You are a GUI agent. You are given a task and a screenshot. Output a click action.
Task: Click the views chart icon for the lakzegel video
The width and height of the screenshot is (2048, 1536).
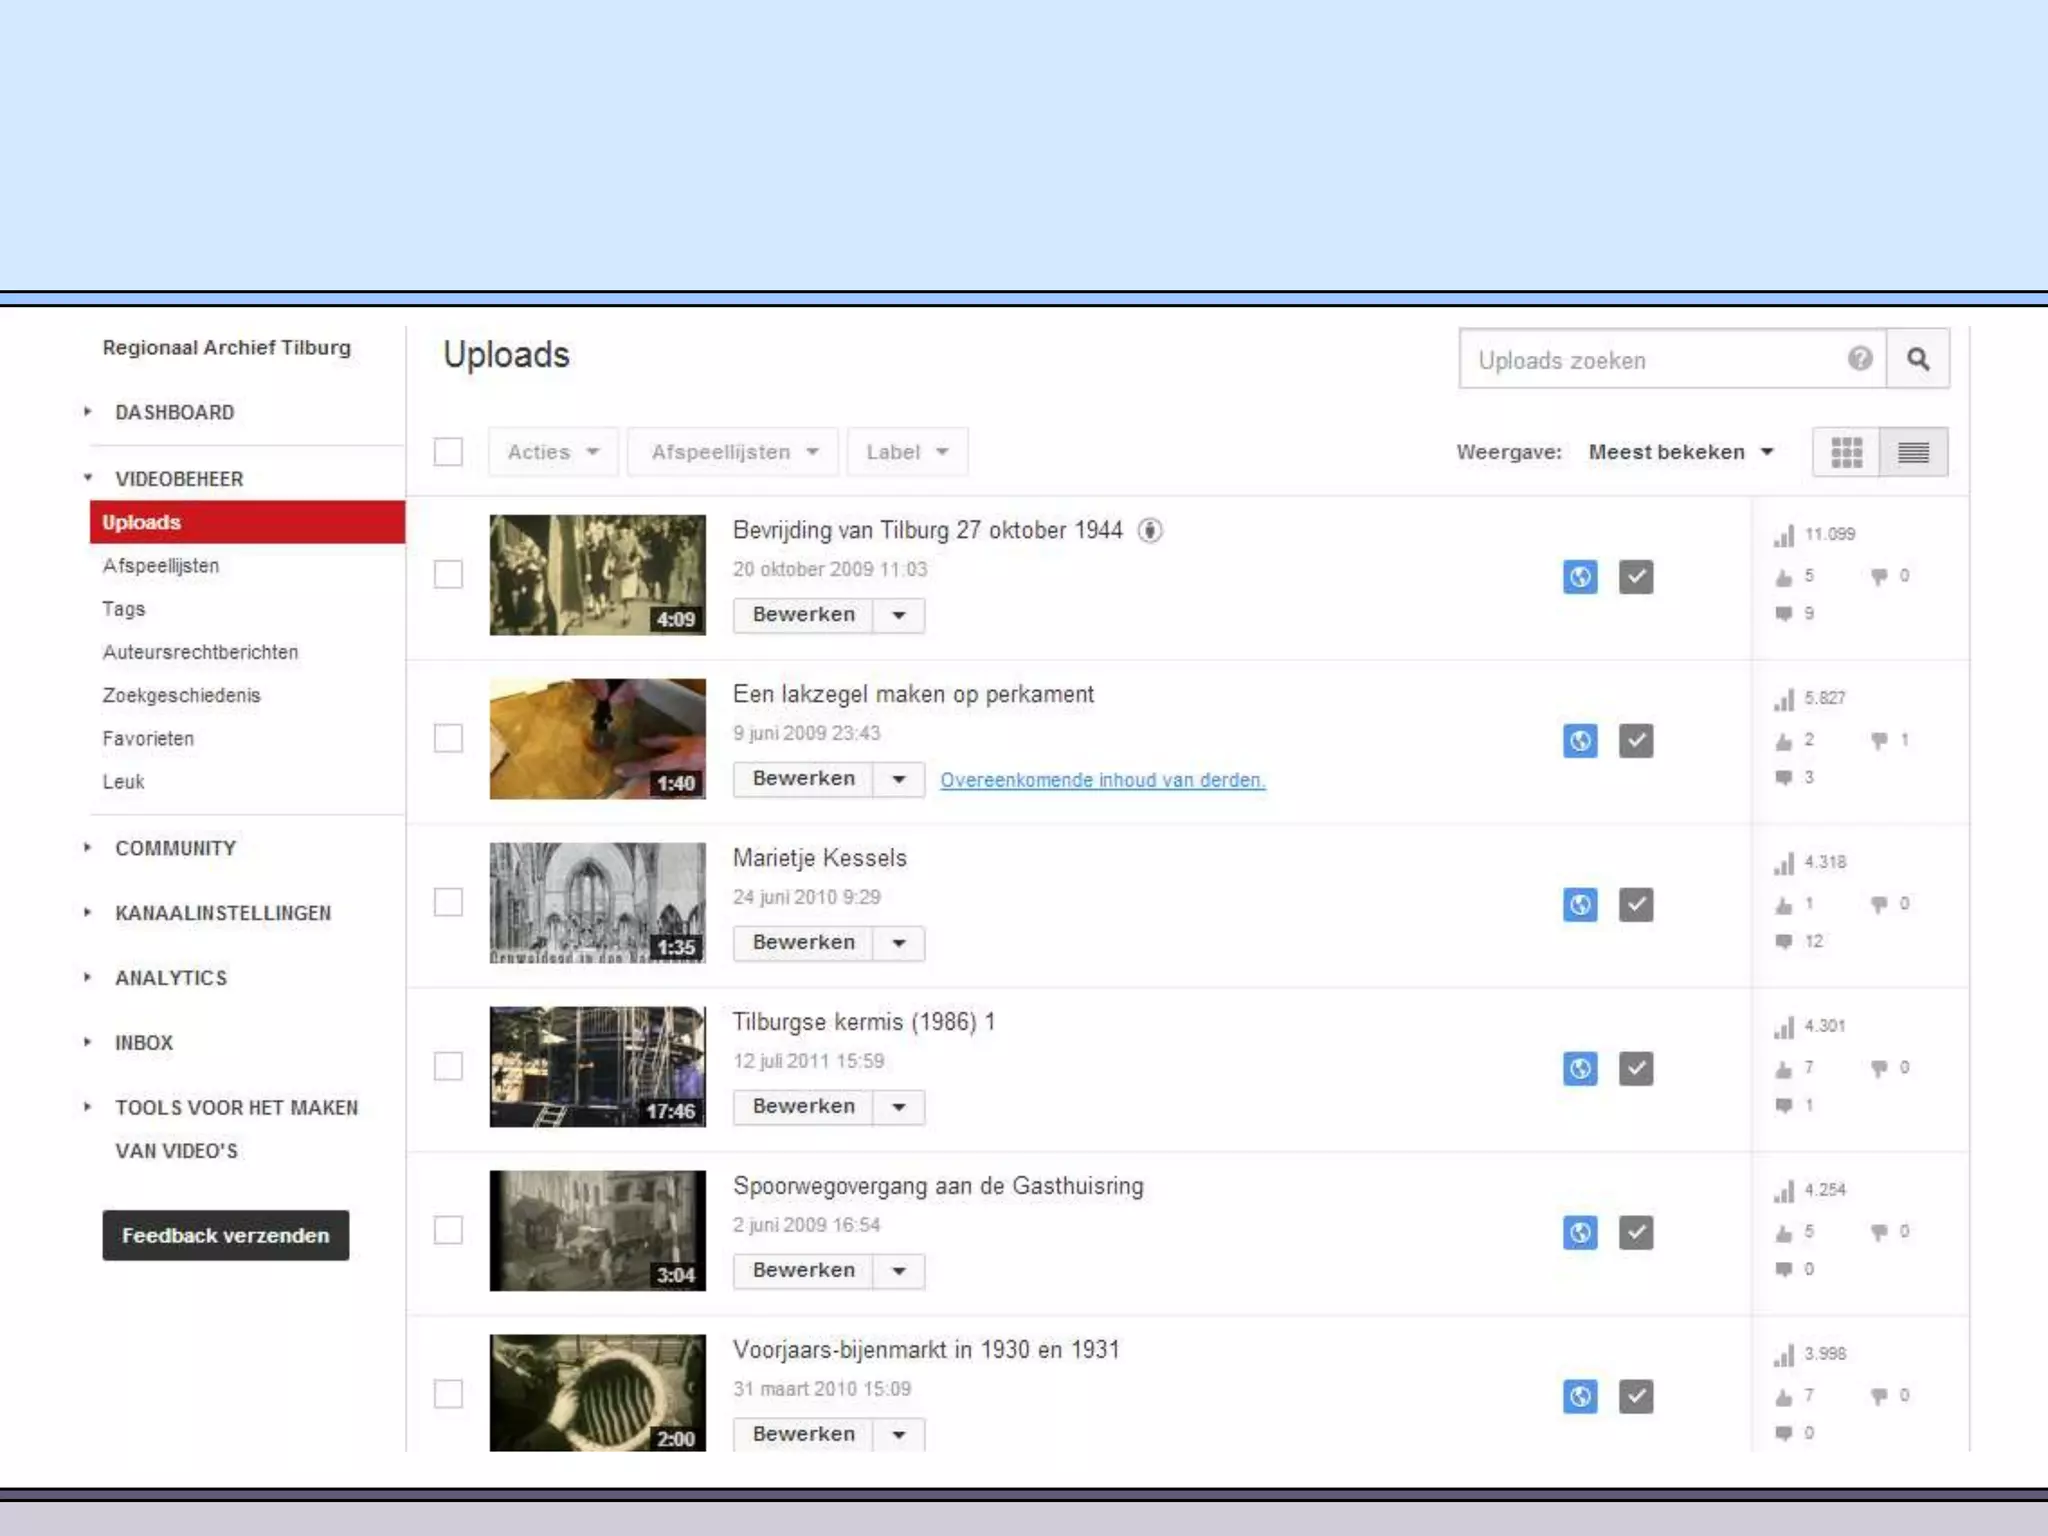pos(1784,699)
